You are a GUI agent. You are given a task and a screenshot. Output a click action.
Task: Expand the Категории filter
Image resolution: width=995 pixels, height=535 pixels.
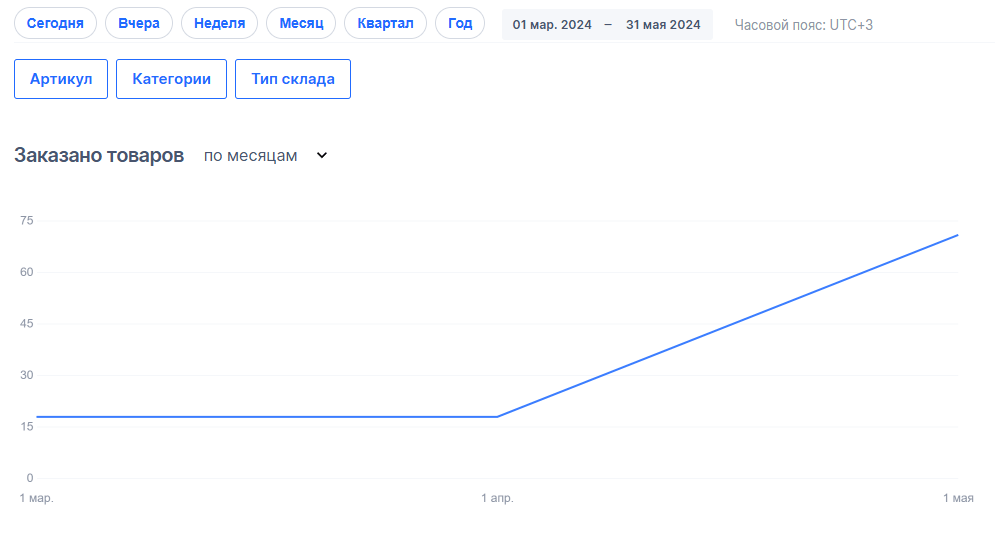pyautogui.click(x=171, y=79)
